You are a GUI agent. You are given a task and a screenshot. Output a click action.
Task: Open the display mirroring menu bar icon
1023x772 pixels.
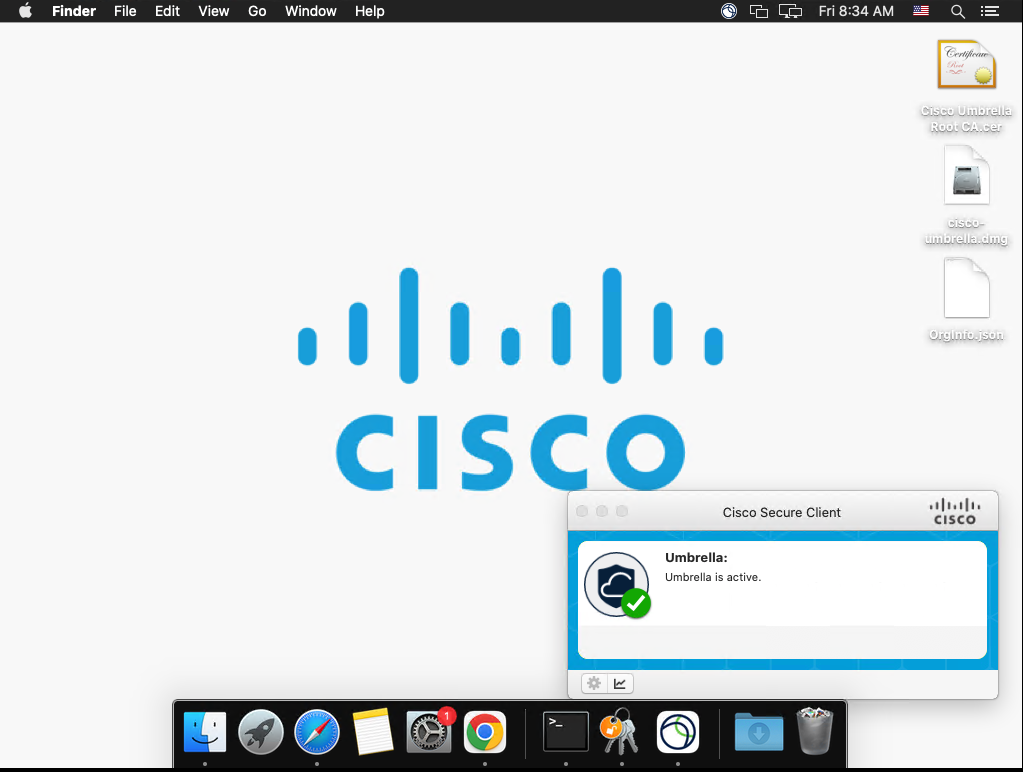[790, 11]
